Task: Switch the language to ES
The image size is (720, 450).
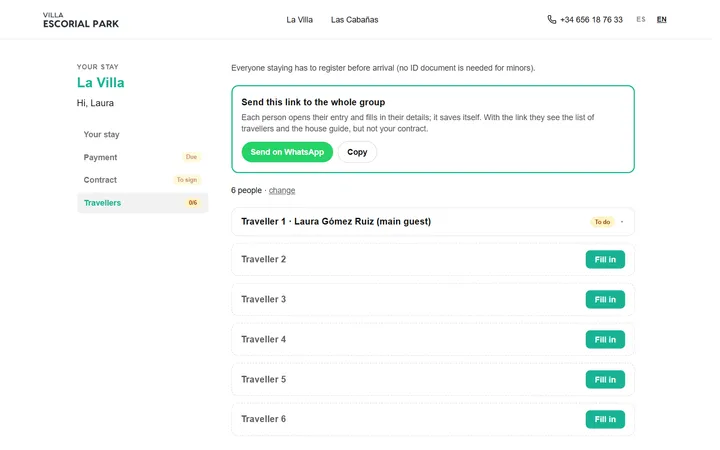Action: pos(641,19)
